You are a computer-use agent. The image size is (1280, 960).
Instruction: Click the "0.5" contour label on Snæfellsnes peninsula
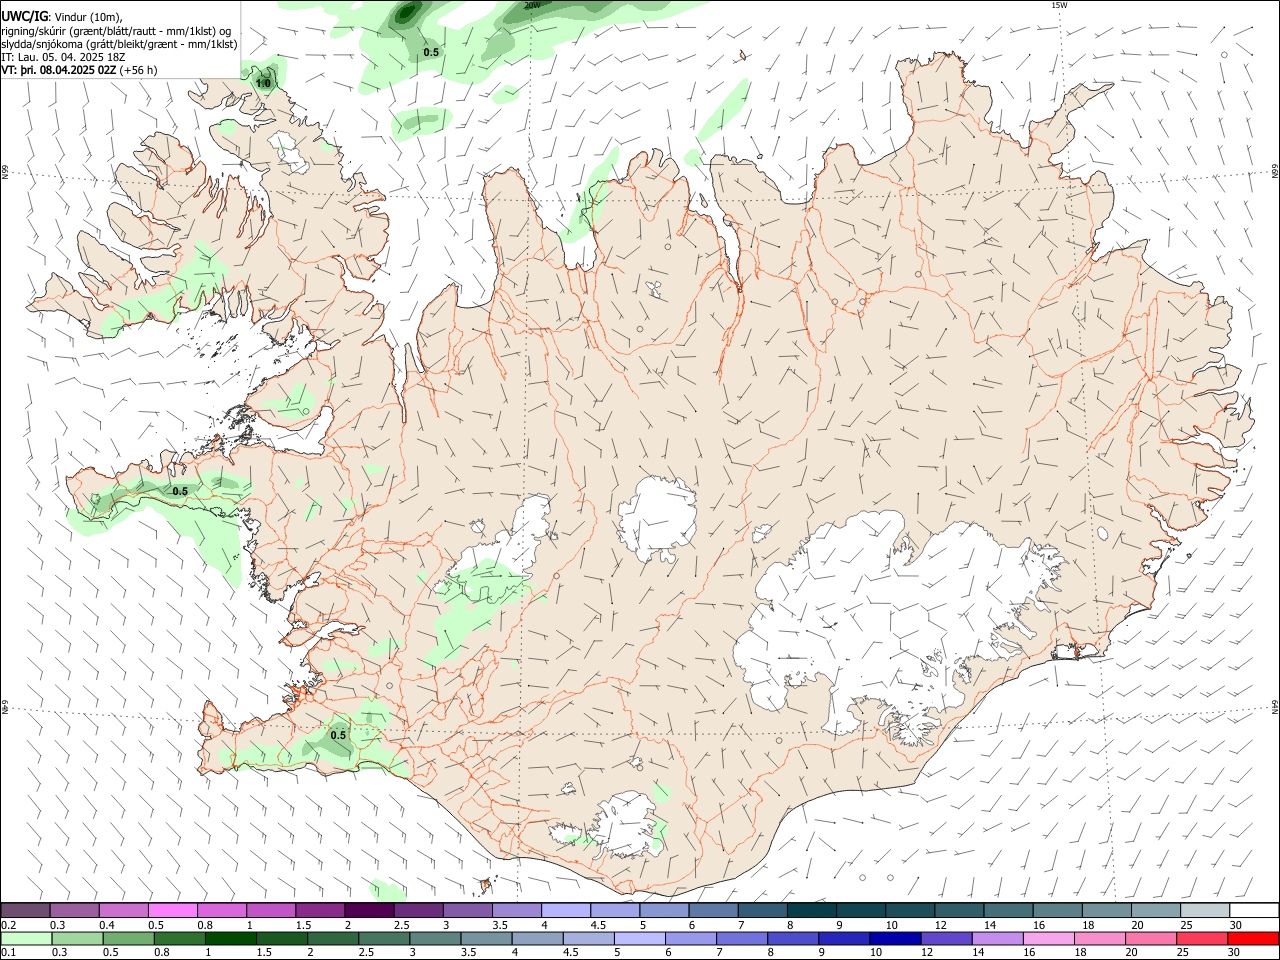coord(180,491)
